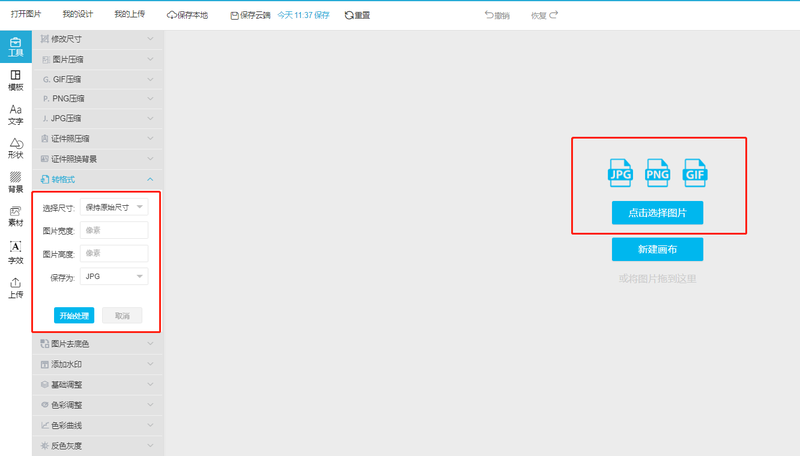Click the 证件照压缩 icon

click(44, 139)
